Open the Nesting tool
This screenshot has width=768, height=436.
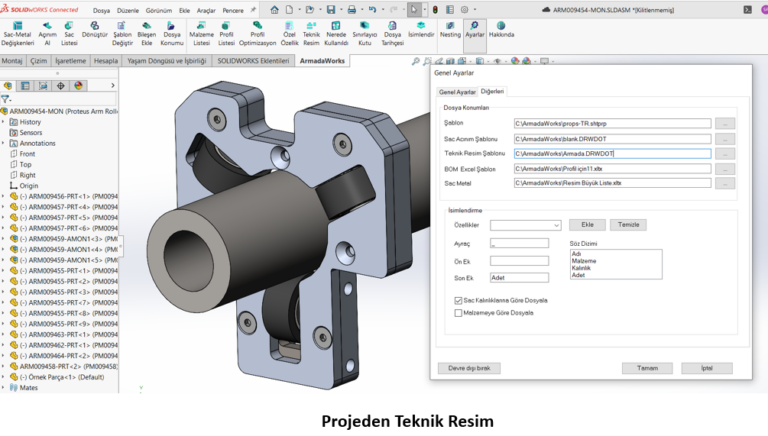point(450,26)
